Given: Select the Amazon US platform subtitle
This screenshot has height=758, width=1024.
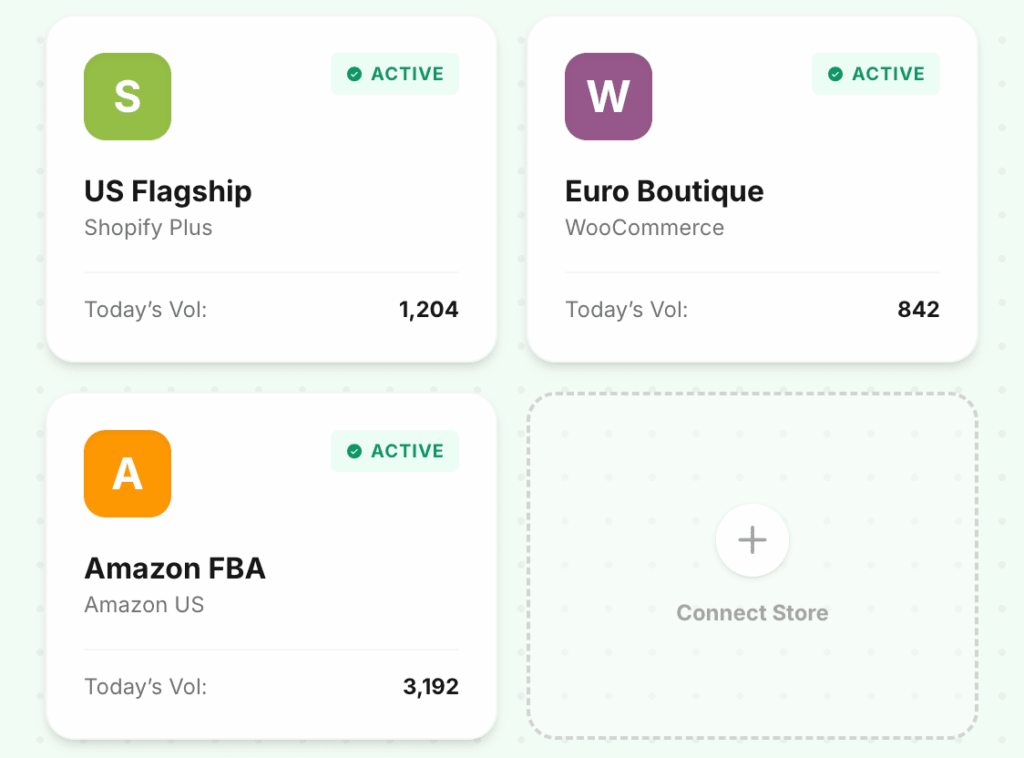Looking at the screenshot, I should (144, 605).
